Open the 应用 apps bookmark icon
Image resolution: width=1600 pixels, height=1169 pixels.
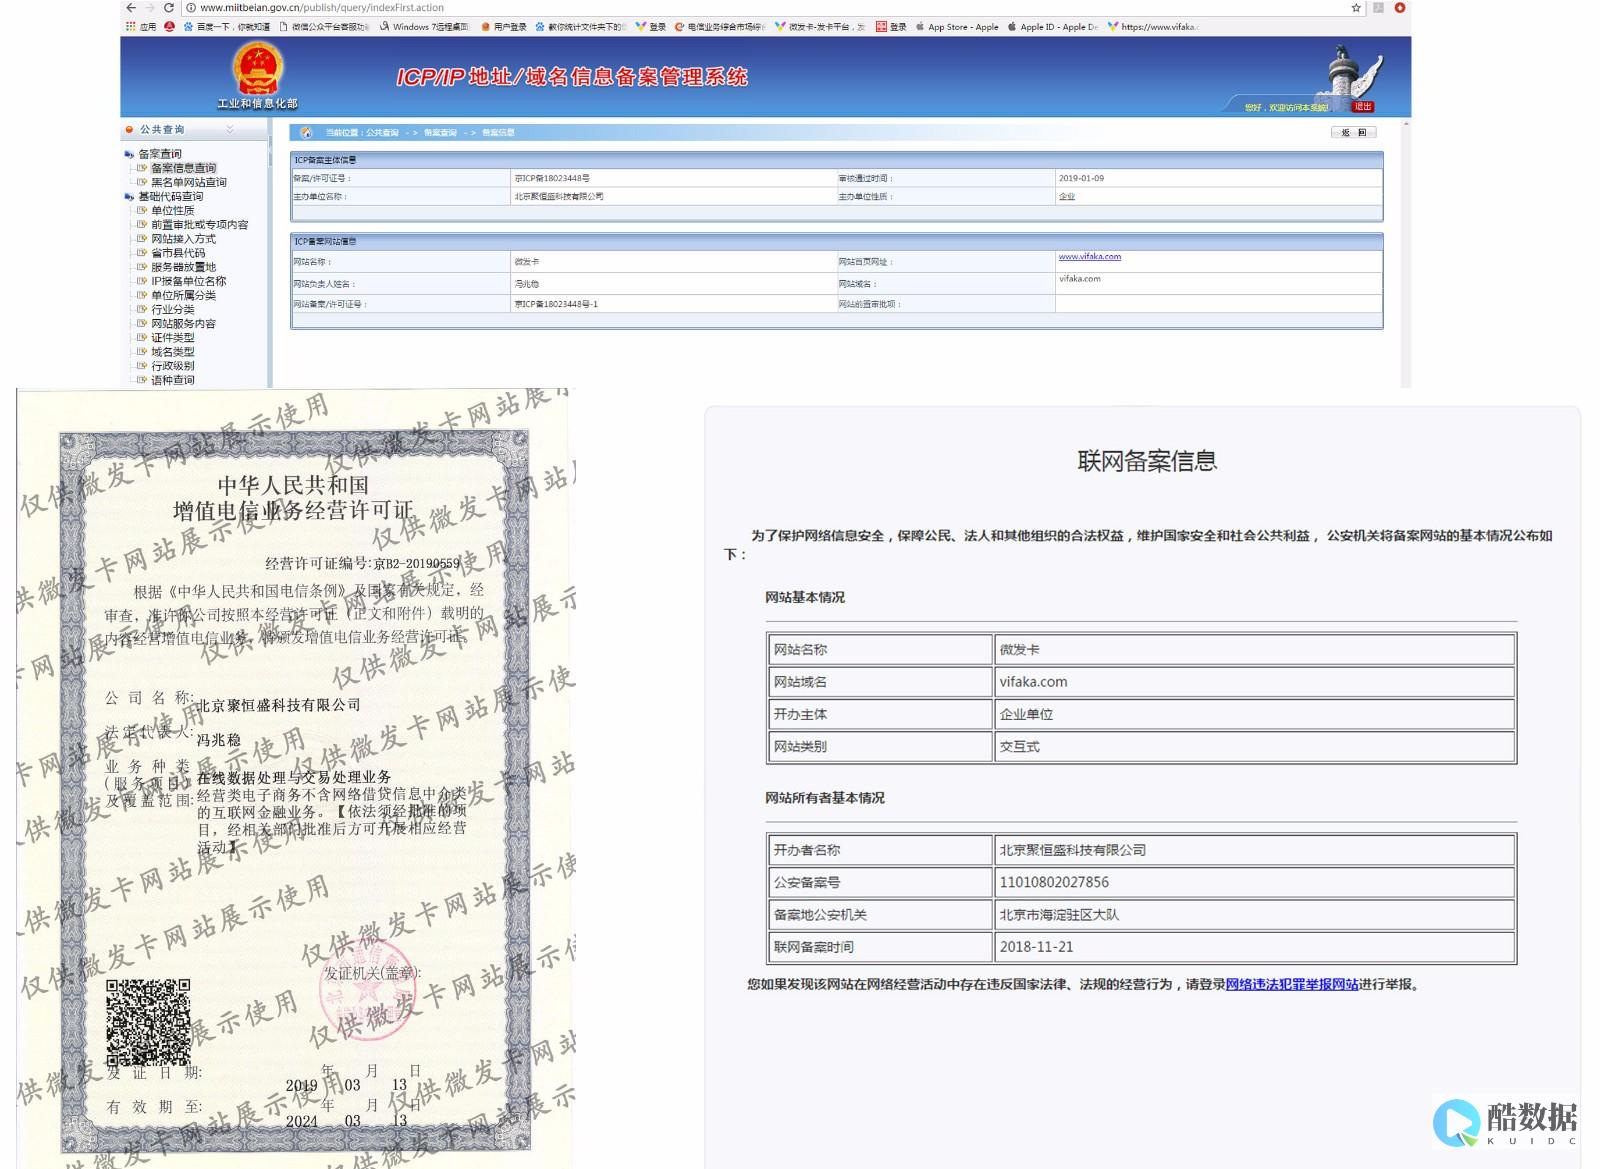(140, 27)
